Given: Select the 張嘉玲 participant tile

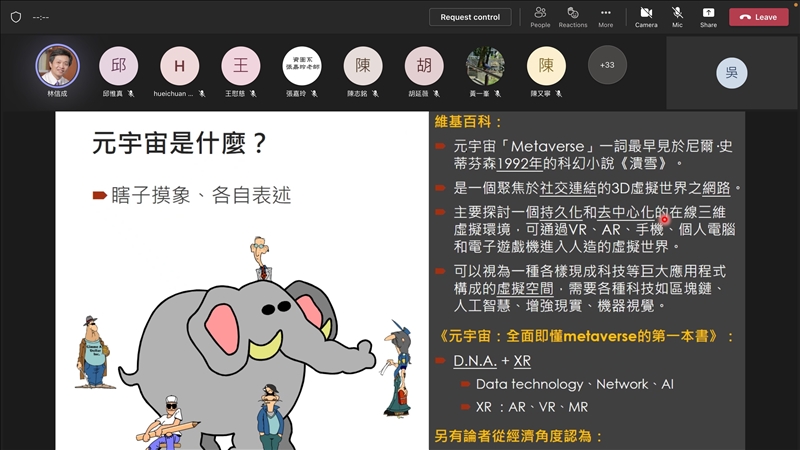Looking at the screenshot, I should point(302,66).
